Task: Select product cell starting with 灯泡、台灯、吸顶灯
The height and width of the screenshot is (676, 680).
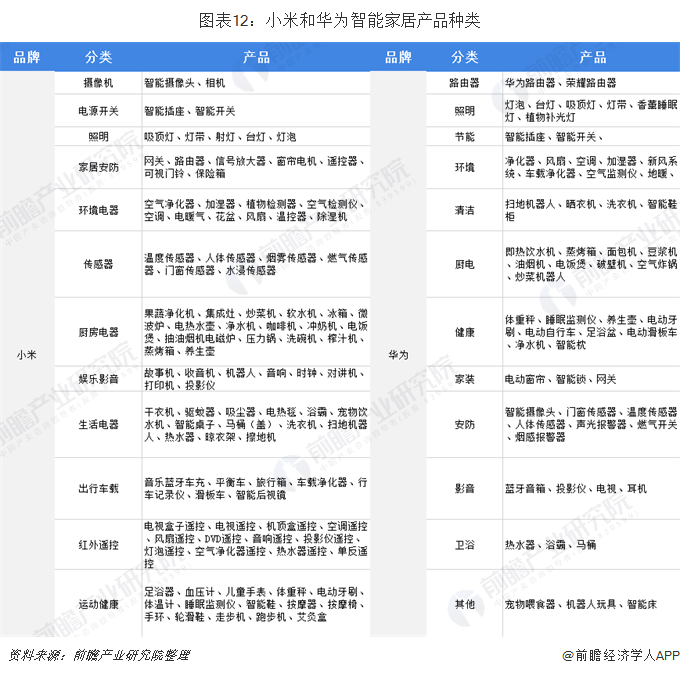Action: click(591, 111)
